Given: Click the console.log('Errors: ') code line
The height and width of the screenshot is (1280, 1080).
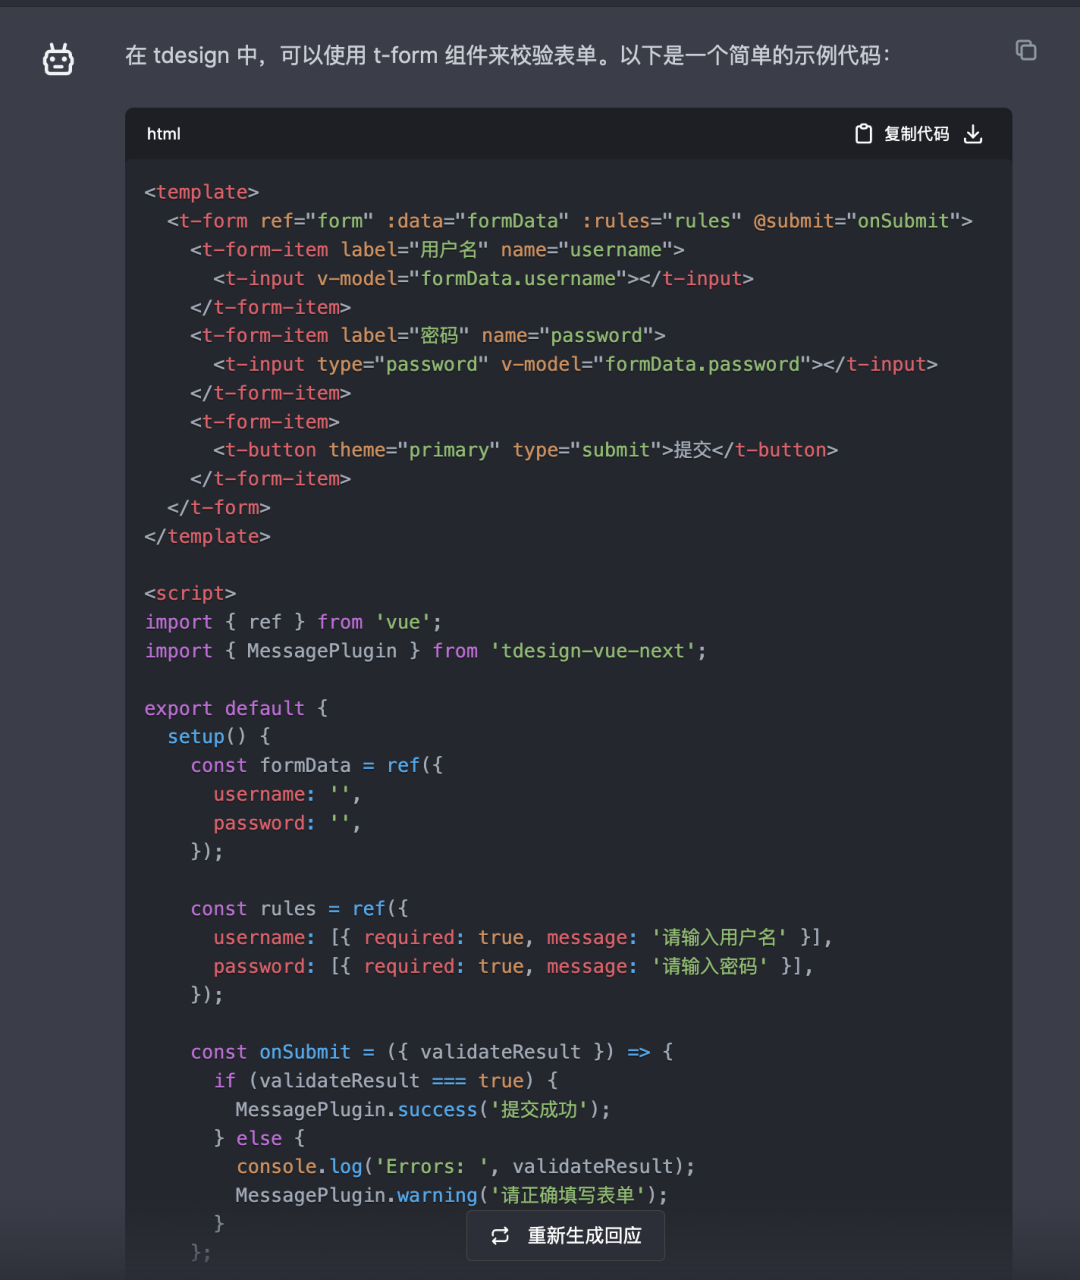Looking at the screenshot, I should (465, 1166).
